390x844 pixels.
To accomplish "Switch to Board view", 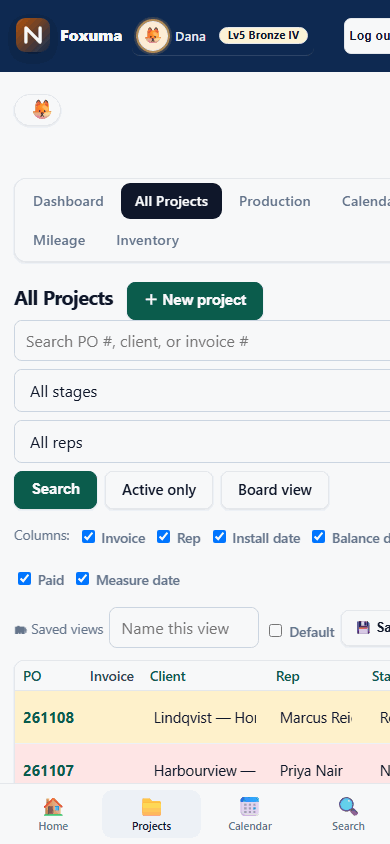I will [x=275, y=490].
